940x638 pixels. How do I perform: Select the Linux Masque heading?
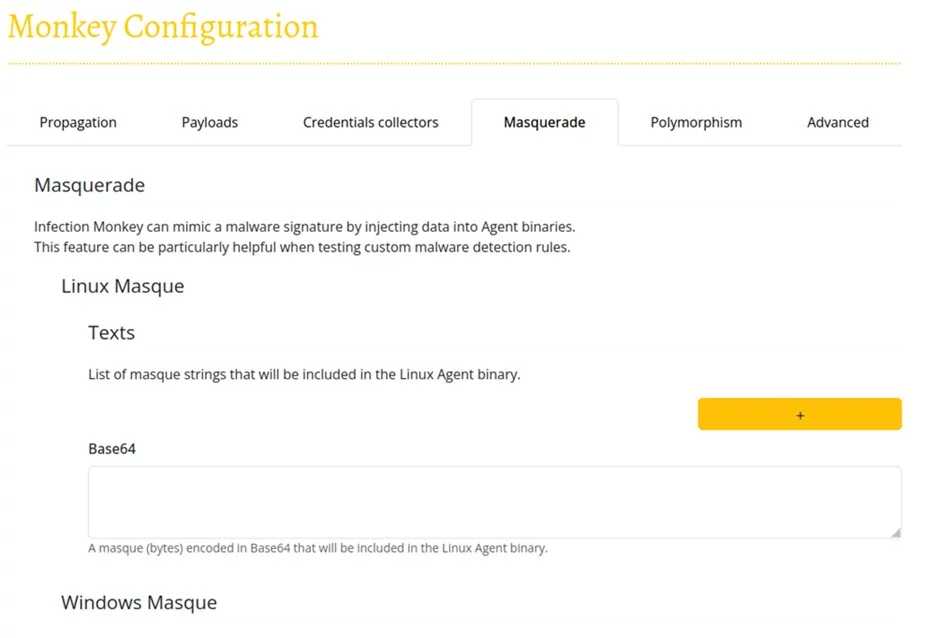(122, 286)
